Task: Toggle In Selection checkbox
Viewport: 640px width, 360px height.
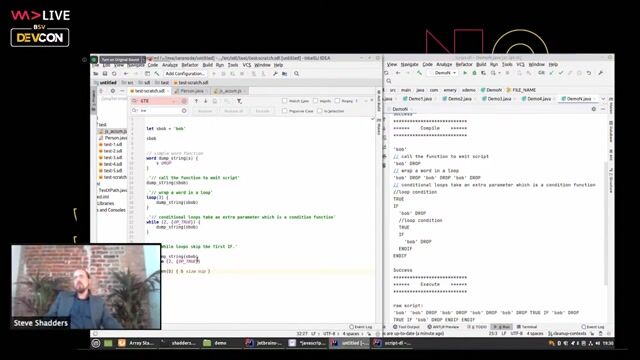Action: pos(320,111)
